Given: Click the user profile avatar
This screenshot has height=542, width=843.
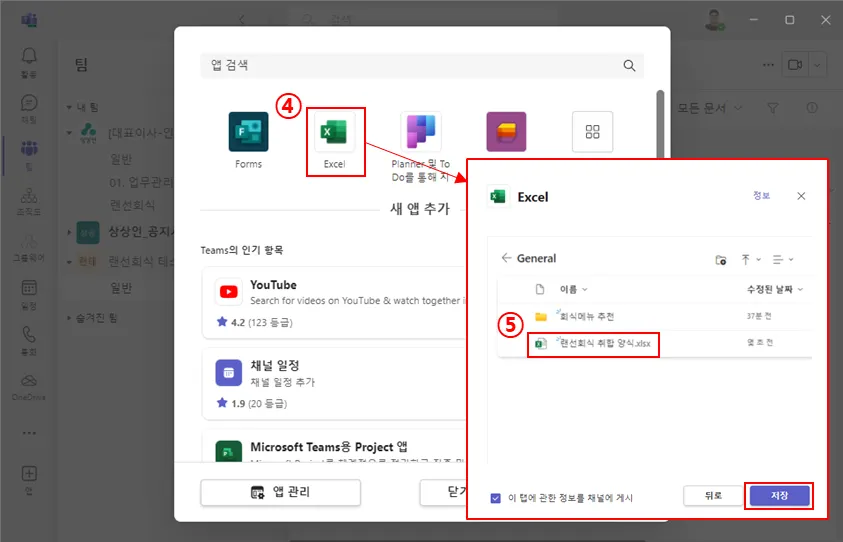Looking at the screenshot, I should click(x=716, y=20).
